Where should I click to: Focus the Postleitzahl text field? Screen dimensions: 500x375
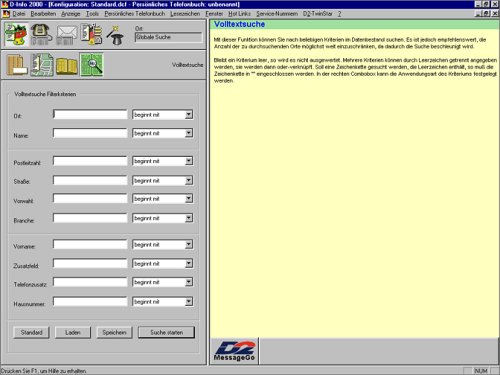90,161
